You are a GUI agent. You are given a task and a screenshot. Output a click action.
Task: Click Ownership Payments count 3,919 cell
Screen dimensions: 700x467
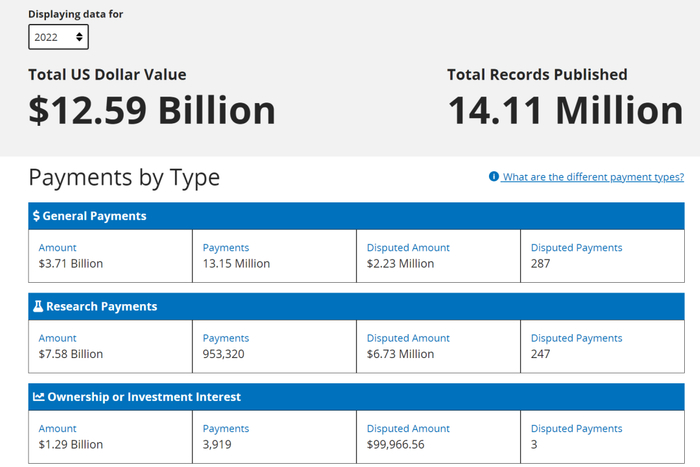(274, 436)
